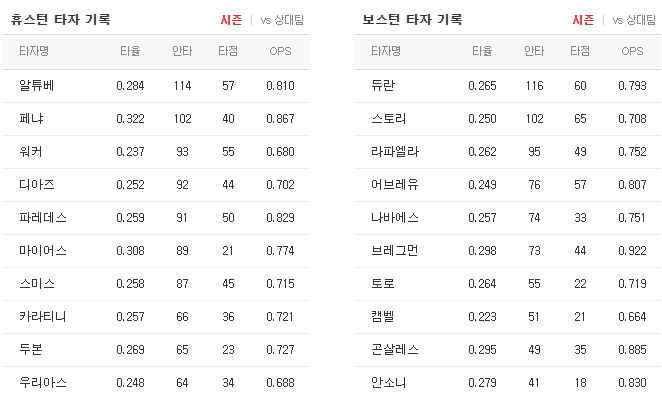Click the 휴스턴 타자 기록 heading

coord(60,19)
